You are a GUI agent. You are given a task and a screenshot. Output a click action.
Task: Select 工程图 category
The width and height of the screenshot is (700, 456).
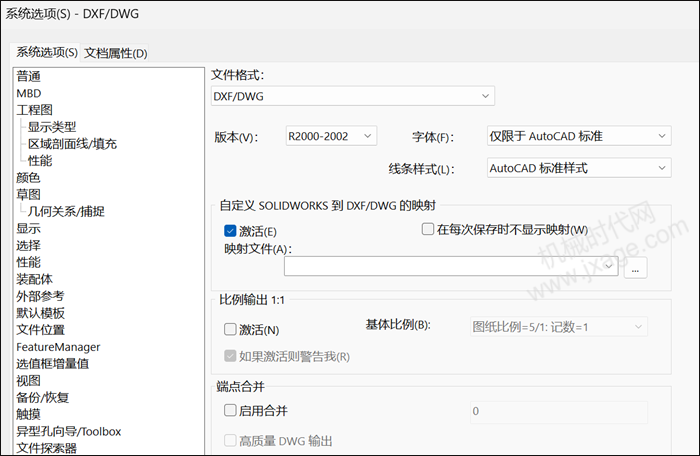click(34, 110)
